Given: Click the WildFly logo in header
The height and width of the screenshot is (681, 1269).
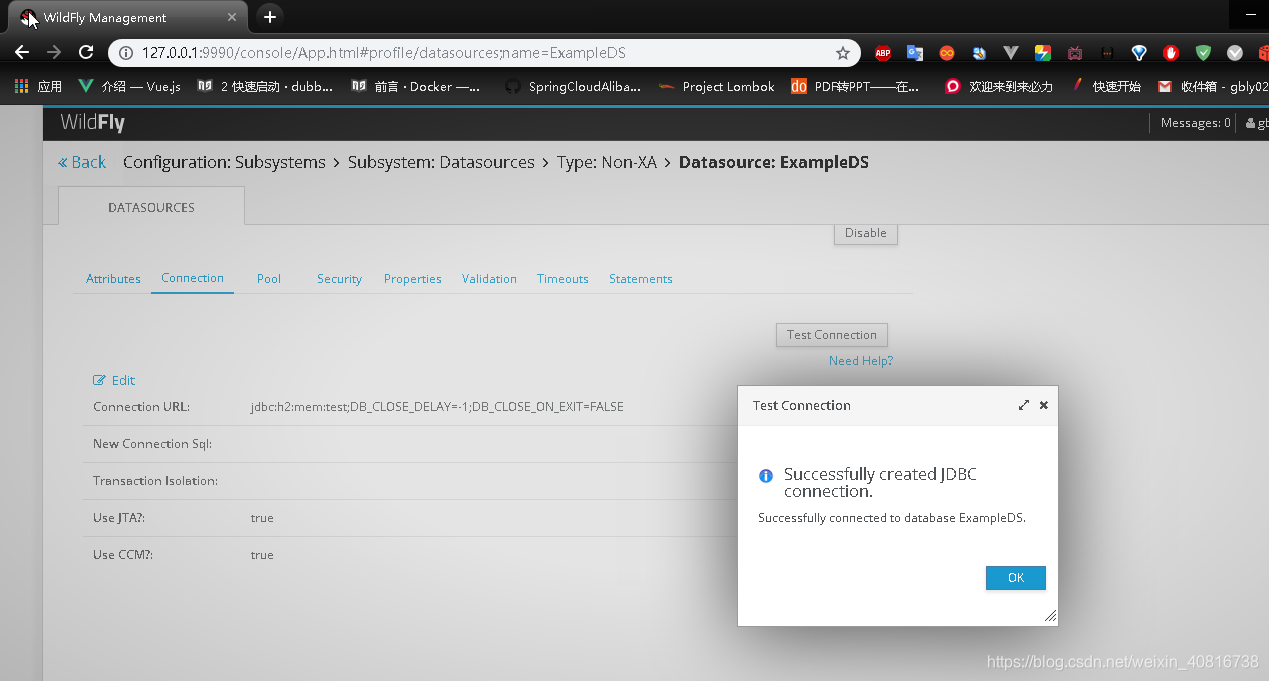Looking at the screenshot, I should (92, 123).
